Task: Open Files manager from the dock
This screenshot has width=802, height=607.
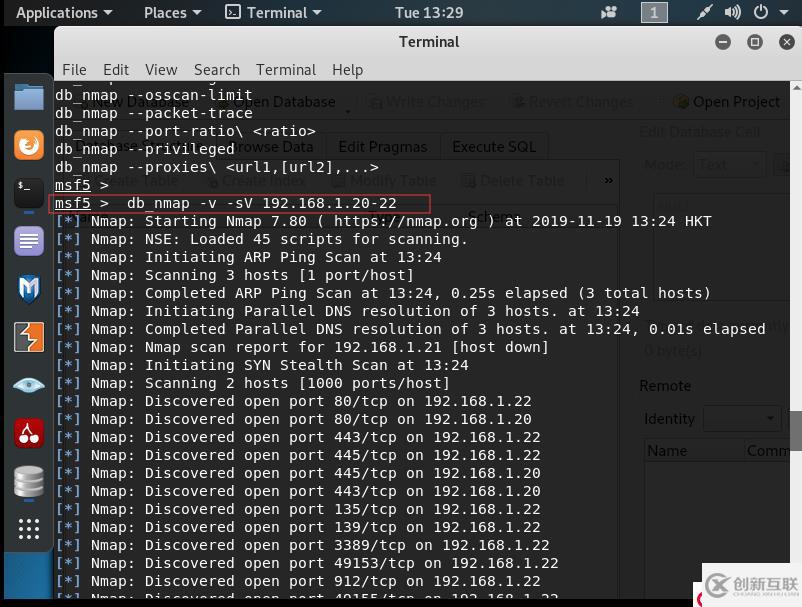Action: pos(29,97)
